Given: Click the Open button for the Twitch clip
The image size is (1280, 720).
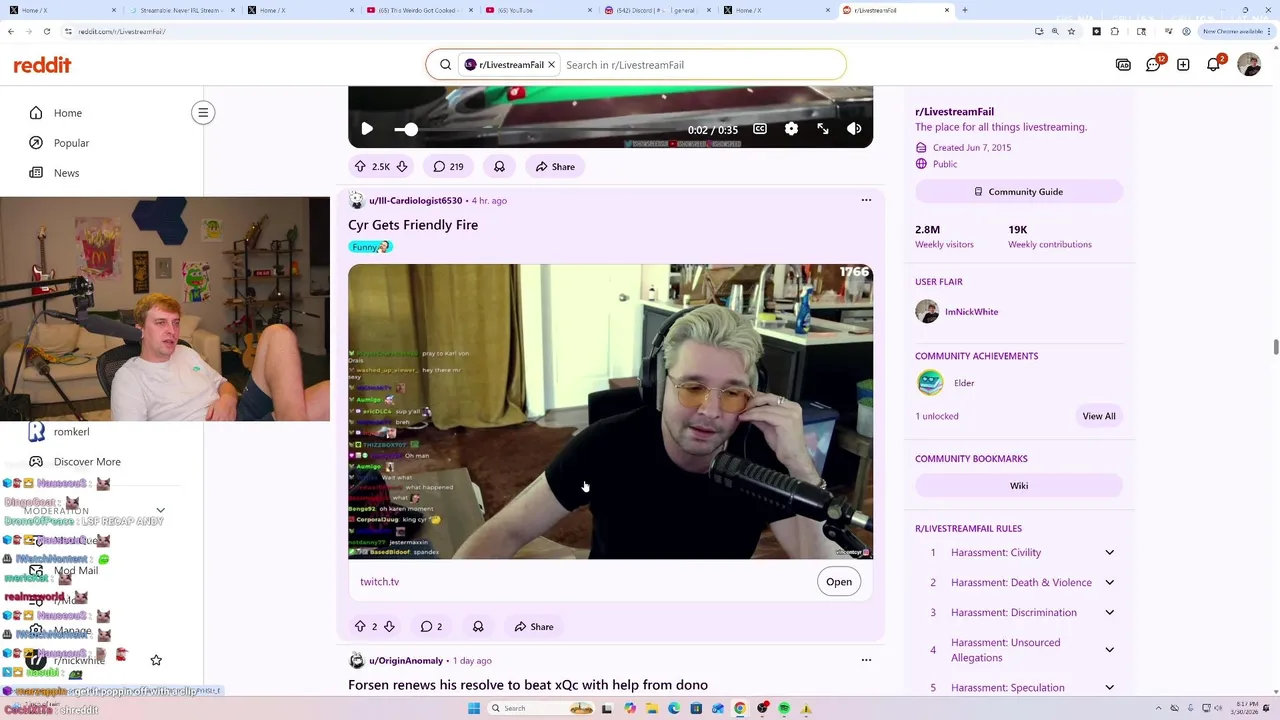Looking at the screenshot, I should (839, 582).
